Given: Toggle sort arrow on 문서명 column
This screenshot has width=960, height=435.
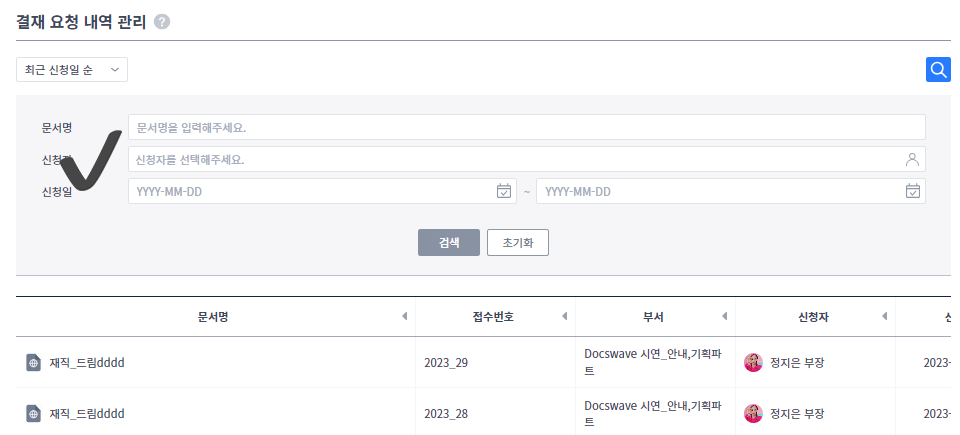Looking at the screenshot, I should pyautogui.click(x=404, y=316).
